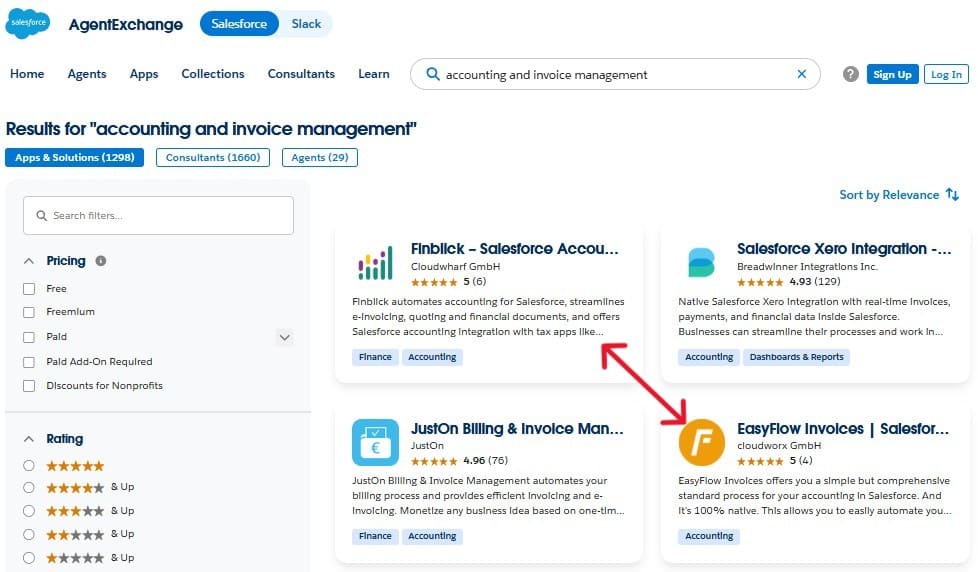The width and height of the screenshot is (978, 572).
Task: Click the Sign Up button
Action: point(892,74)
